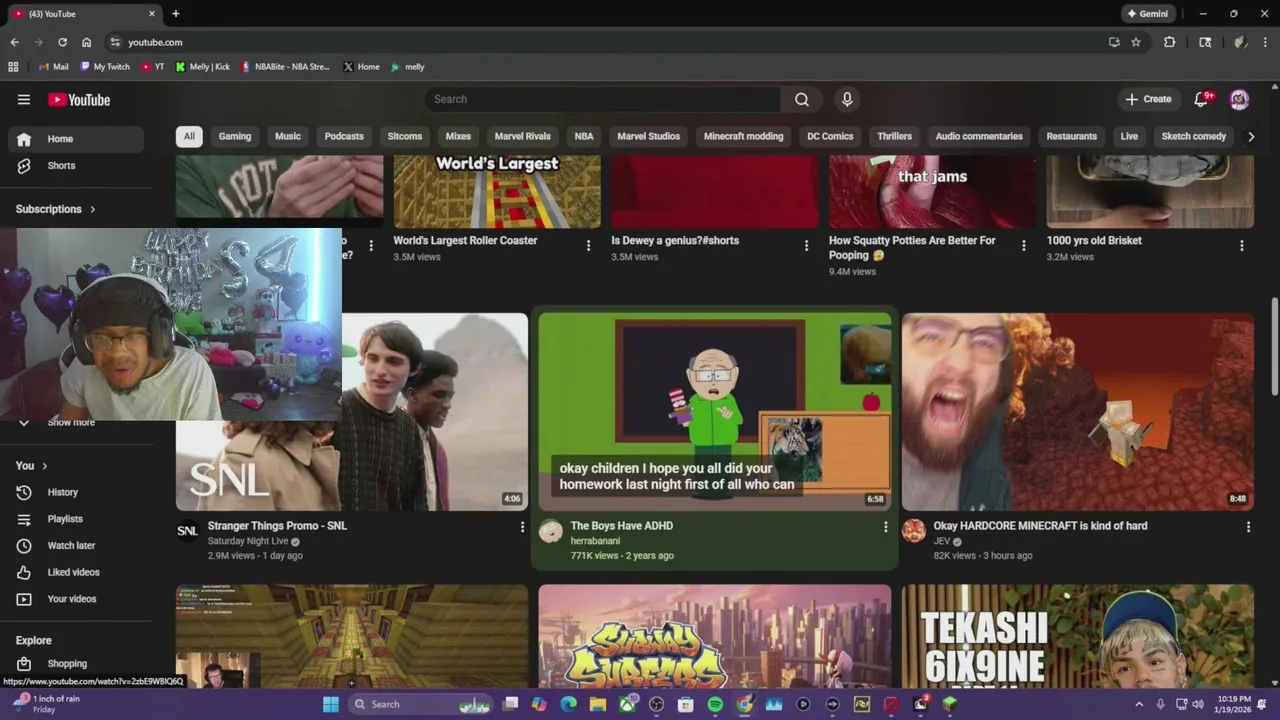Open Windows Start menu
This screenshot has height=720, width=1280.
[331, 704]
